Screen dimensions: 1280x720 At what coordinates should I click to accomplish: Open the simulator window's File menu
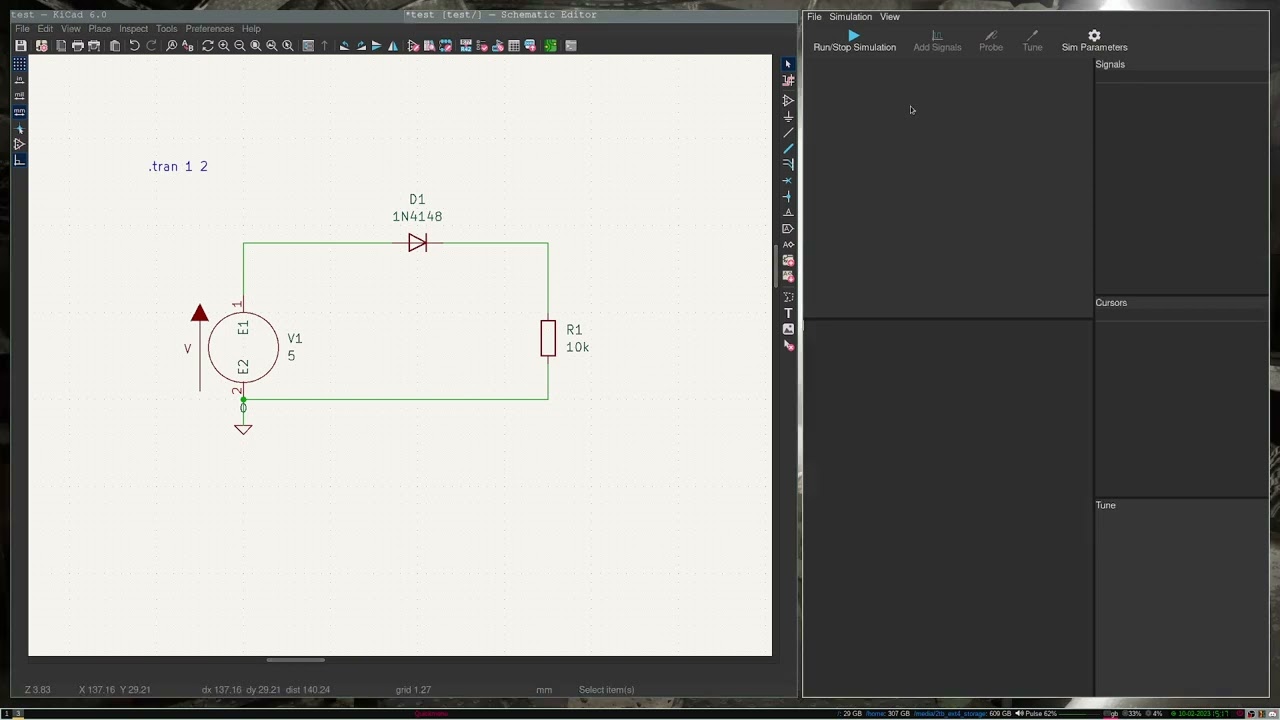click(814, 17)
